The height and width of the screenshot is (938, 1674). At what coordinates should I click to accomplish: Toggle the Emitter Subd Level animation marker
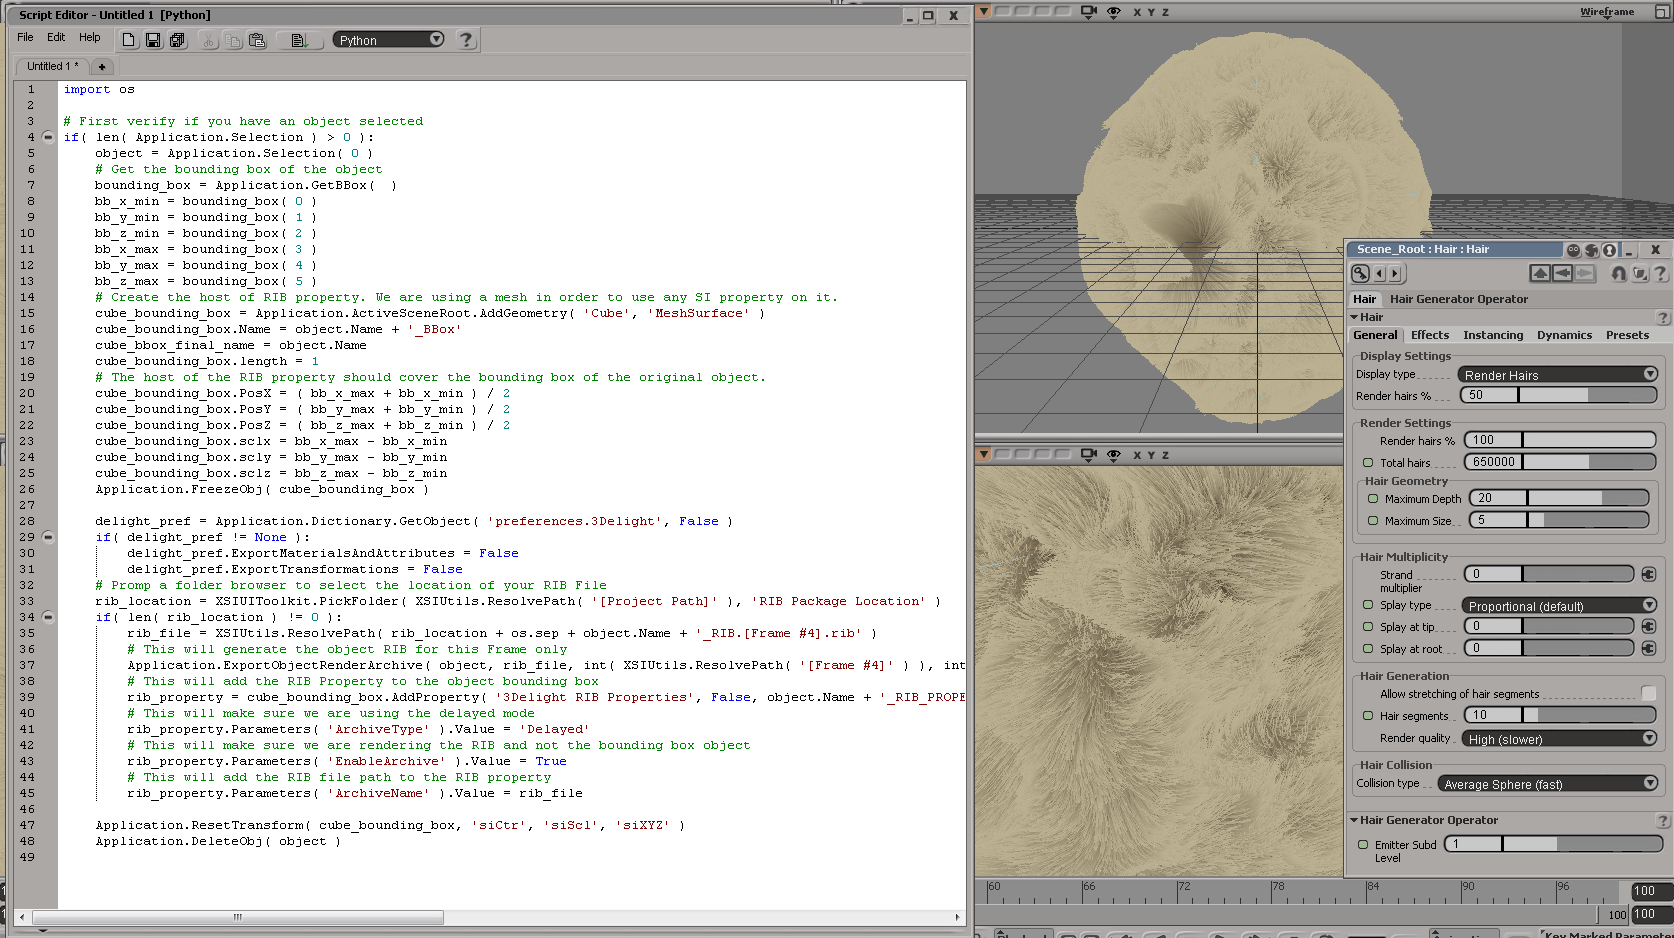[1363, 844]
